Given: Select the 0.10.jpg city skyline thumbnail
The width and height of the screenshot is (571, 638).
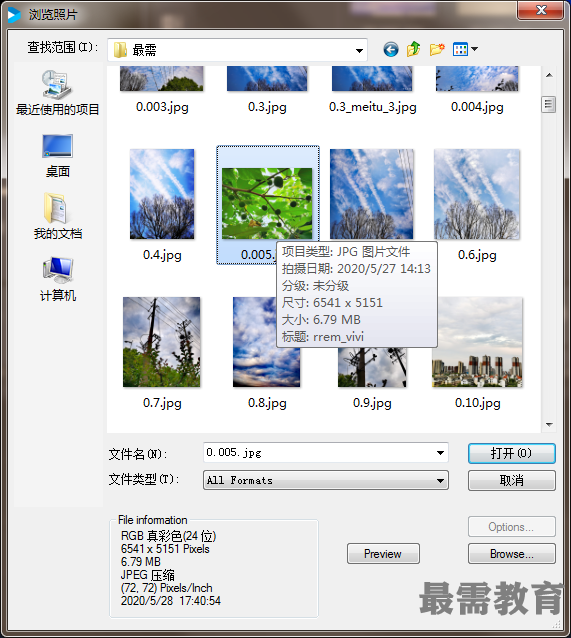Looking at the screenshot, I should point(477,342).
